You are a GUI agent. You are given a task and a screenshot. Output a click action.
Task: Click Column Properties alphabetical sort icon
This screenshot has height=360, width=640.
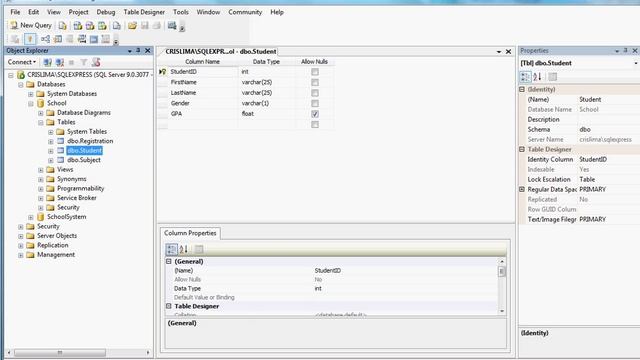[x=184, y=249]
